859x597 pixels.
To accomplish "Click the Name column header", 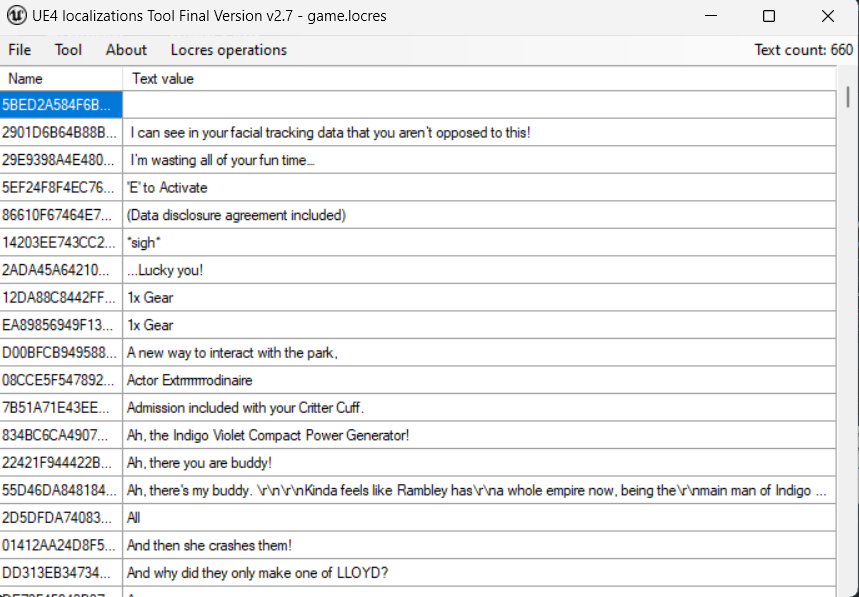I will tap(26, 78).
